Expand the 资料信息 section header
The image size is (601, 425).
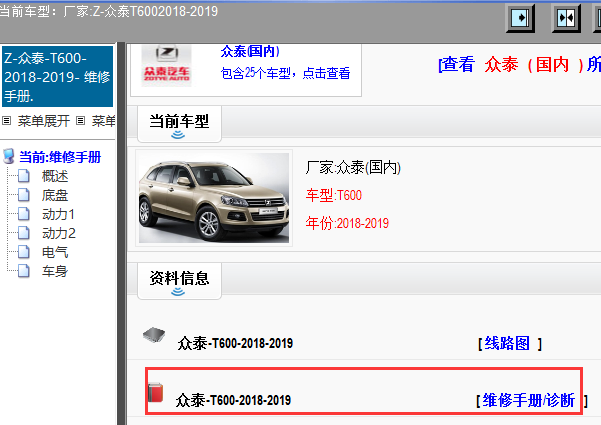click(x=178, y=278)
